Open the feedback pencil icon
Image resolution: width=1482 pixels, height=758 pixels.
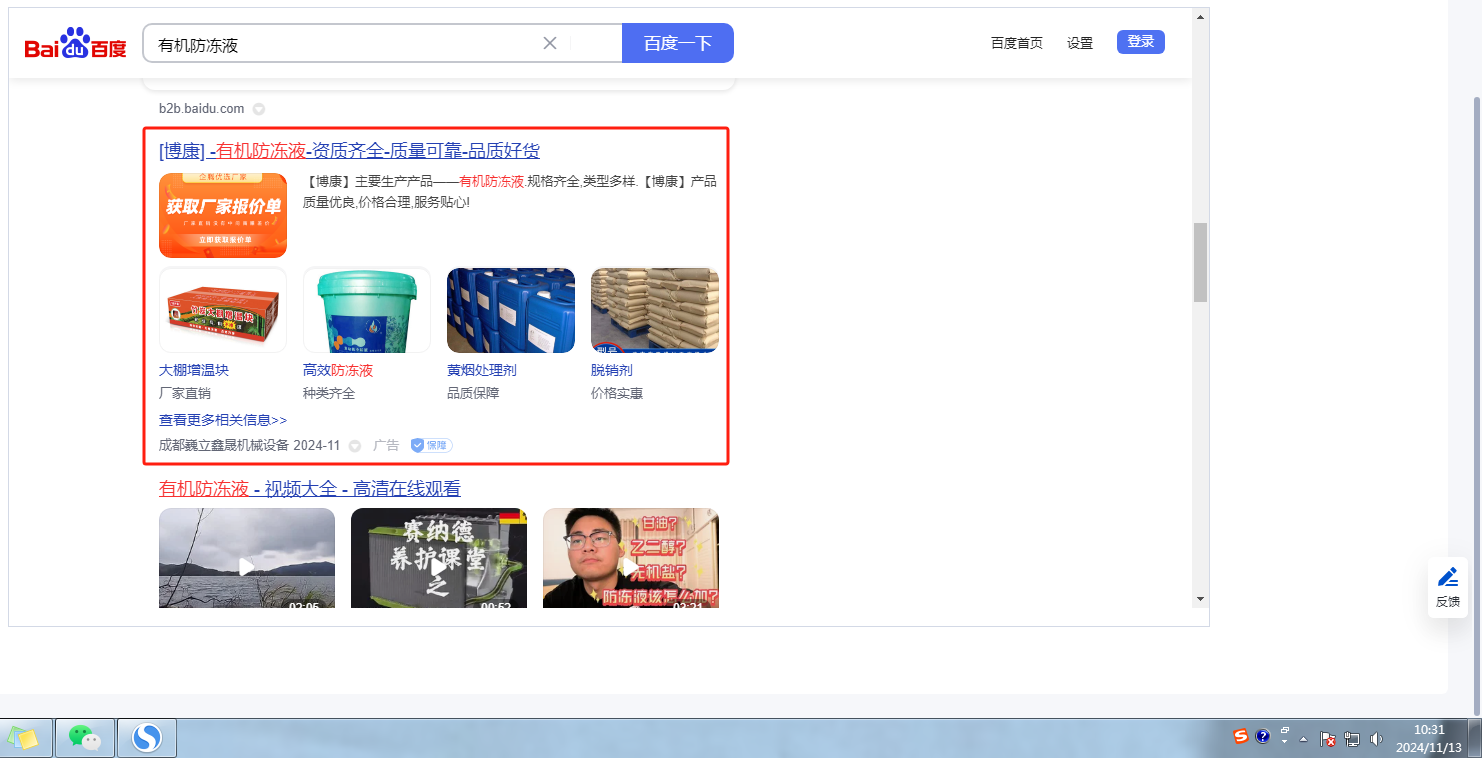pyautogui.click(x=1447, y=577)
